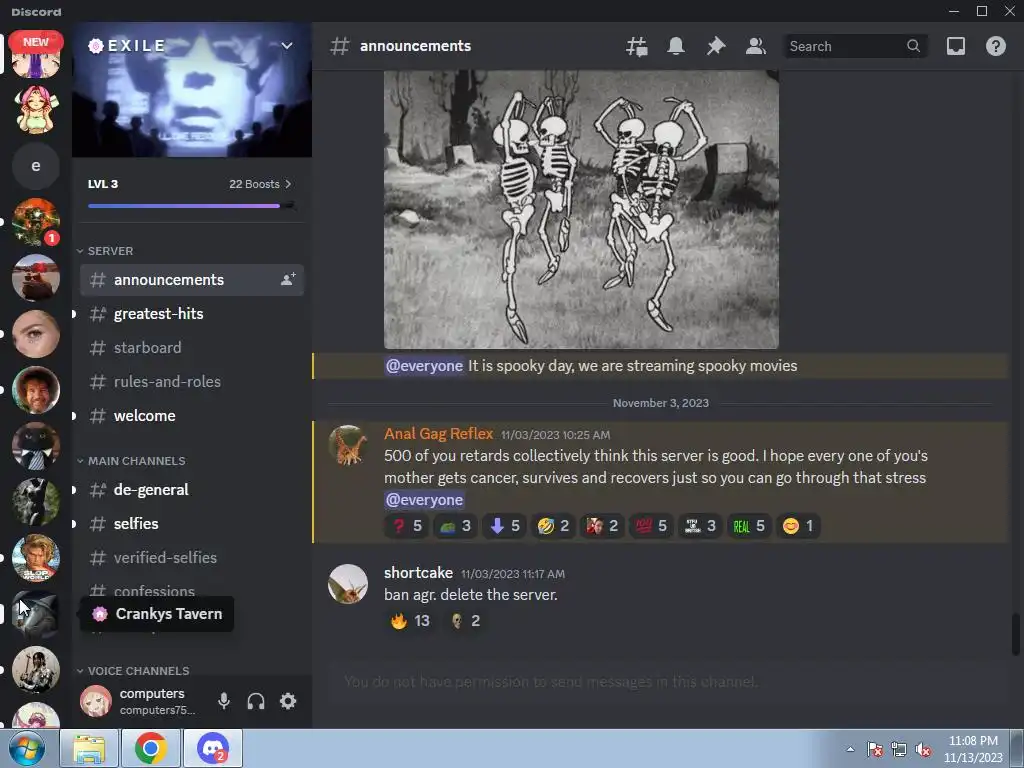1024x768 pixels.
Task: Click the 22 Boosts link
Action: click(x=260, y=184)
